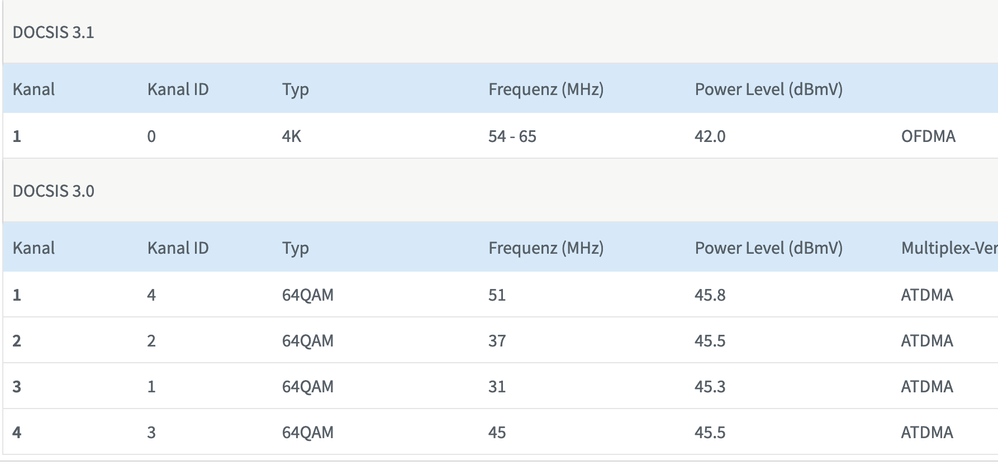Viewport: 998px width, 465px height.
Task: Select the ATDMA cell in Kanal 1 row
Action: pyautogui.click(x=927, y=295)
